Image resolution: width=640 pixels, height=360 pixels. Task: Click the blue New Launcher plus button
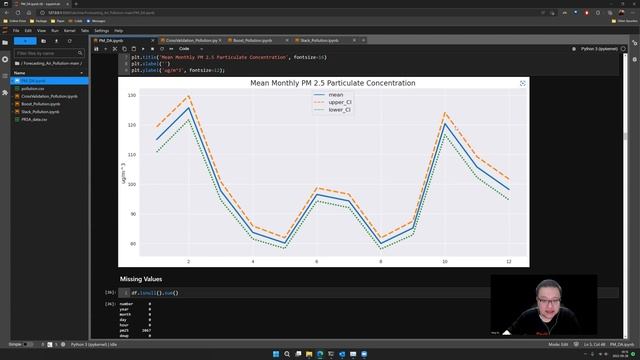click(x=25, y=41)
